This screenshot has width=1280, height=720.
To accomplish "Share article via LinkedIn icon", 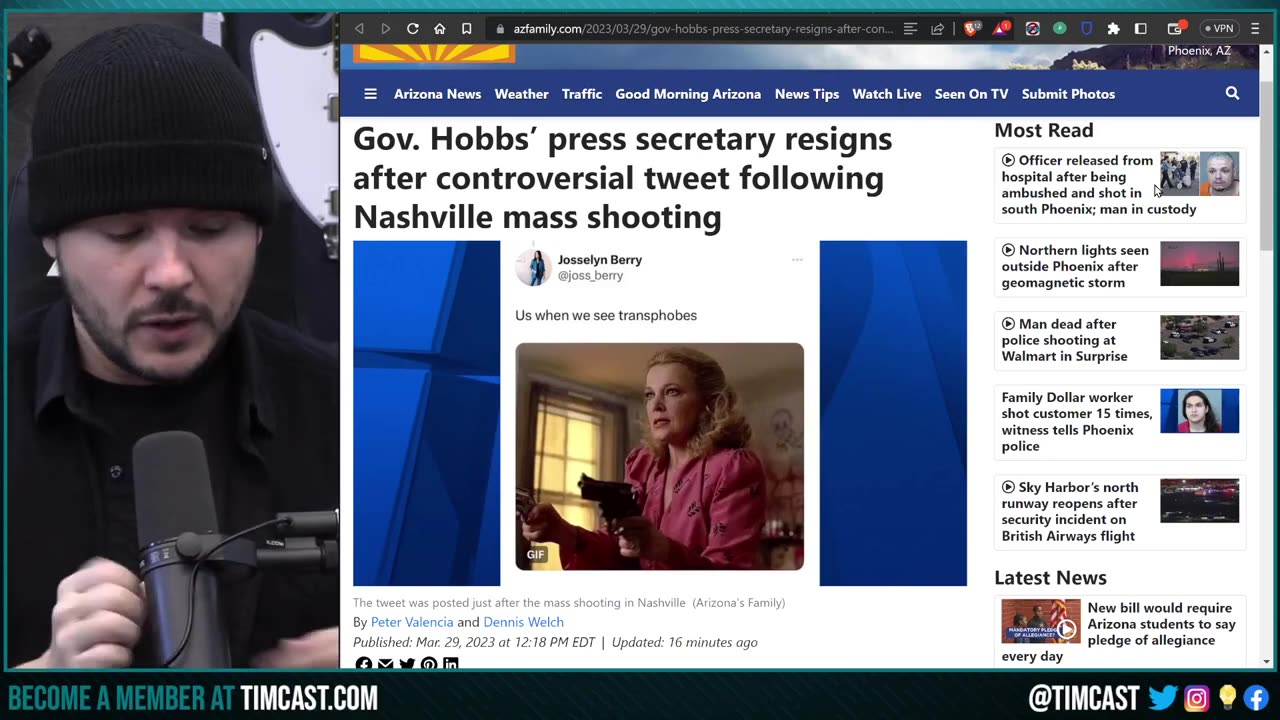I will point(451,665).
